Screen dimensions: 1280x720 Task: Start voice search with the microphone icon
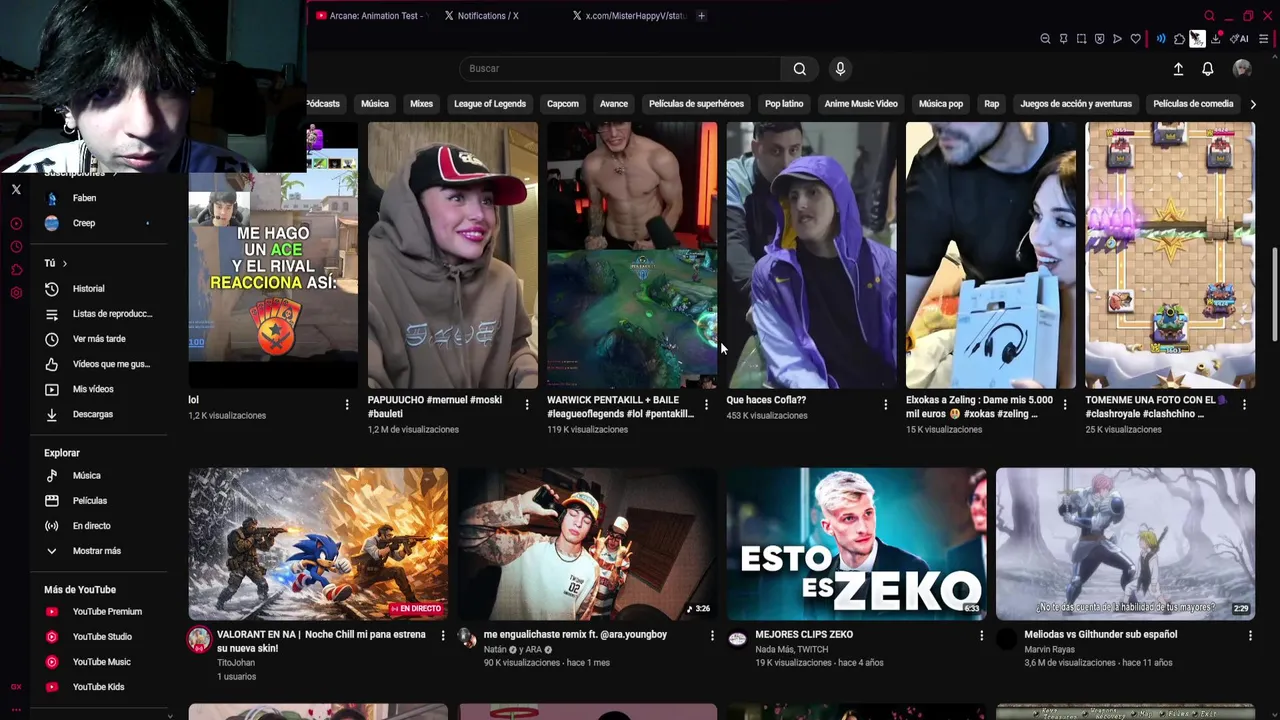[840, 69]
